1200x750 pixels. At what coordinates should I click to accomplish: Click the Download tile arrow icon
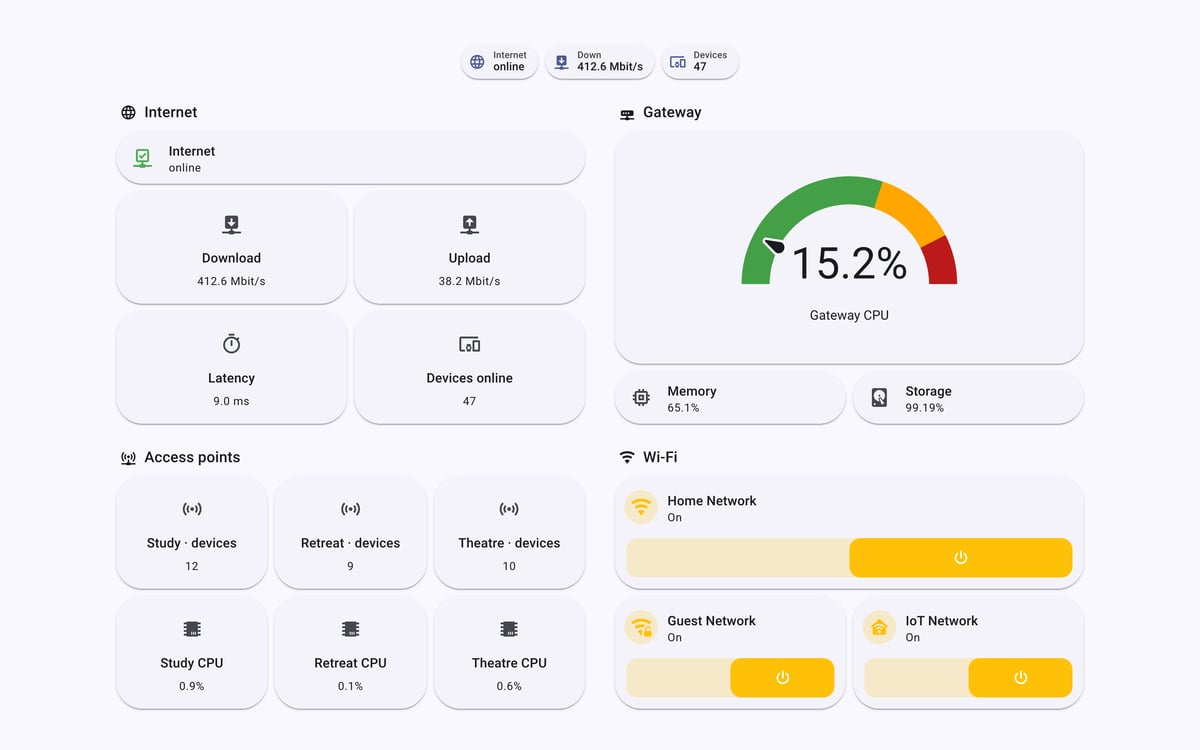pos(231,224)
